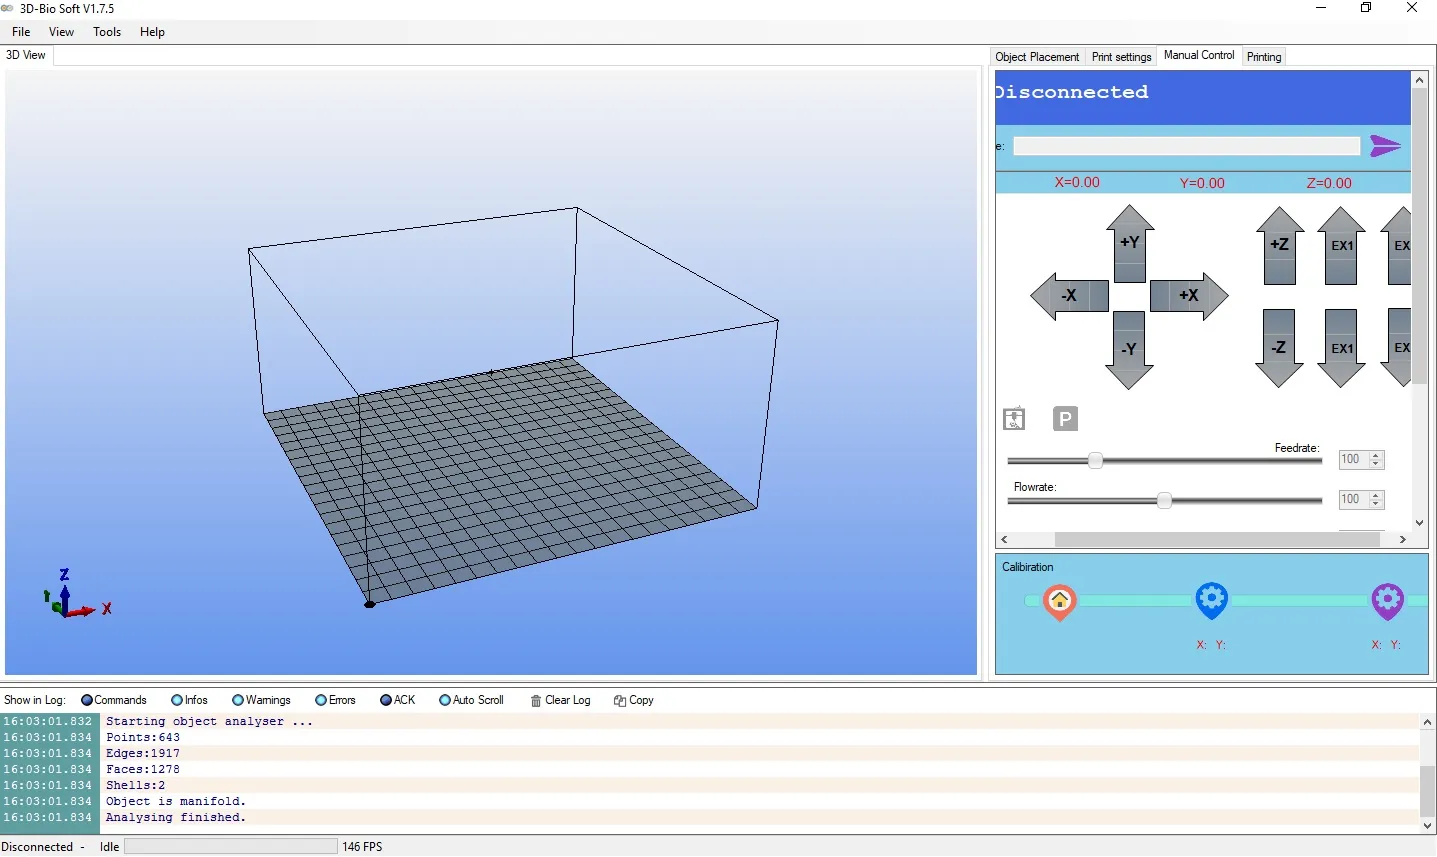
Task: Move the Z axis up with +Z arrow
Action: click(1279, 245)
